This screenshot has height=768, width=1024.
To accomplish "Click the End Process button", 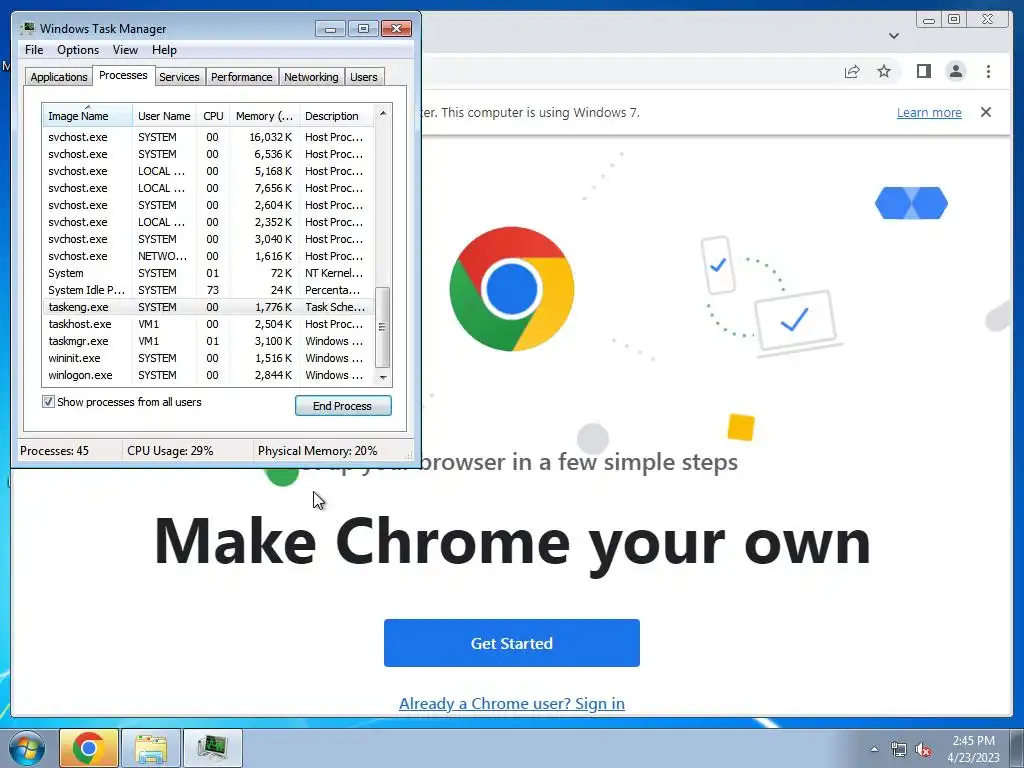I will point(343,406).
